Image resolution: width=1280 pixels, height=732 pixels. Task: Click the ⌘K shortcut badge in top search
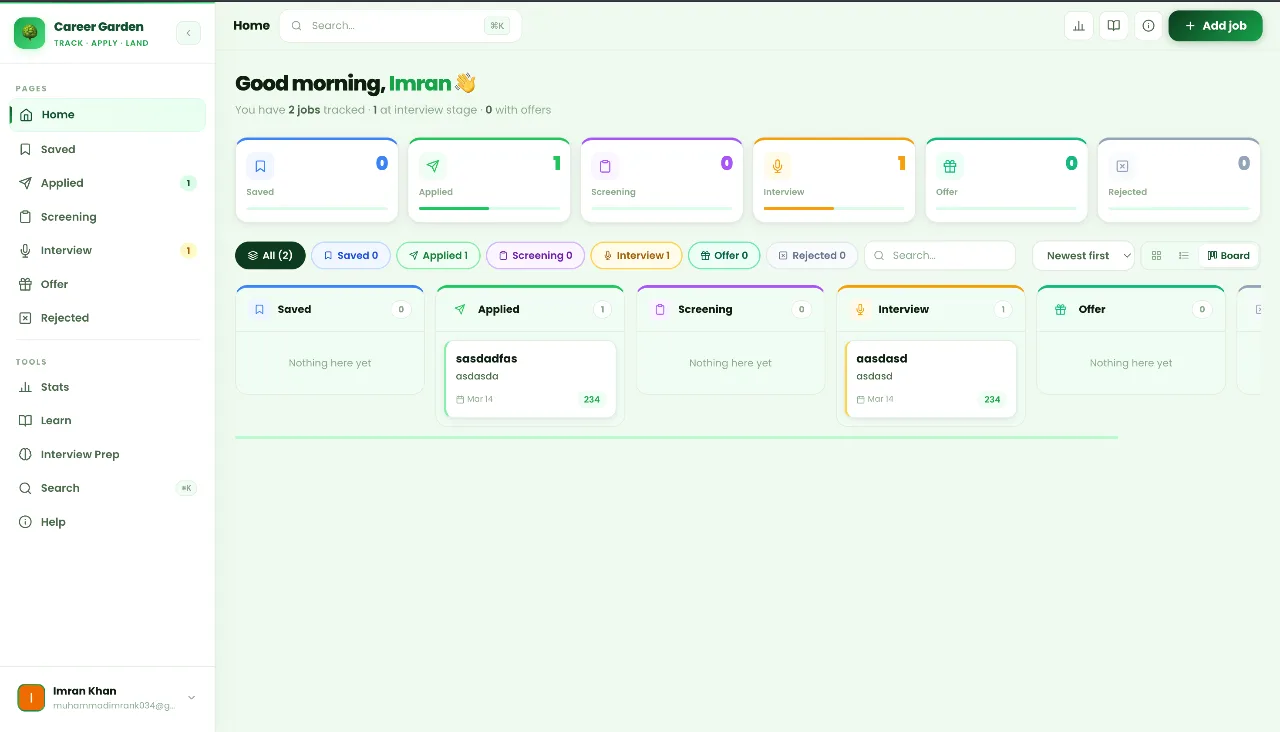(x=496, y=26)
